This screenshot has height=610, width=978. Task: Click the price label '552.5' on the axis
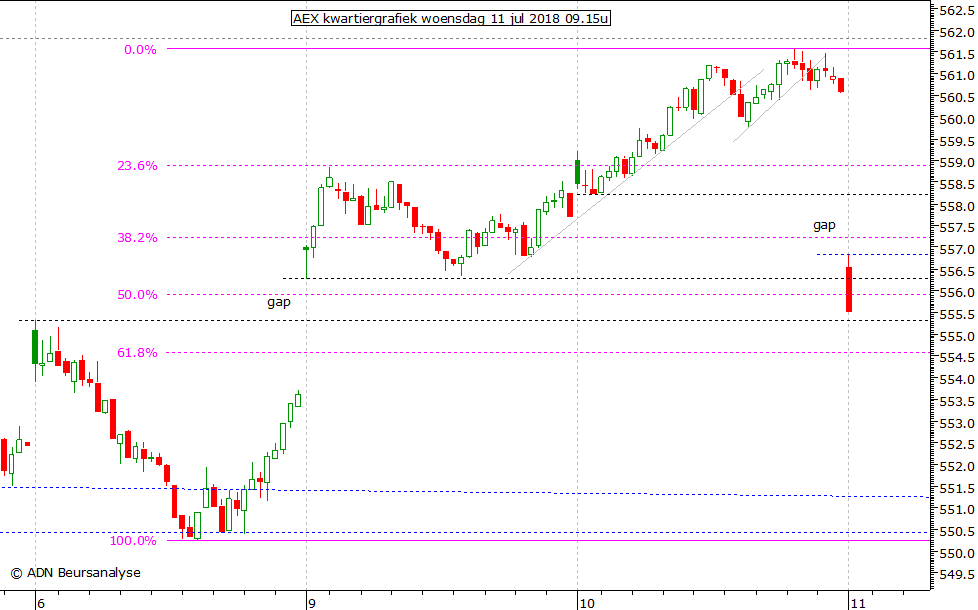coord(957,445)
